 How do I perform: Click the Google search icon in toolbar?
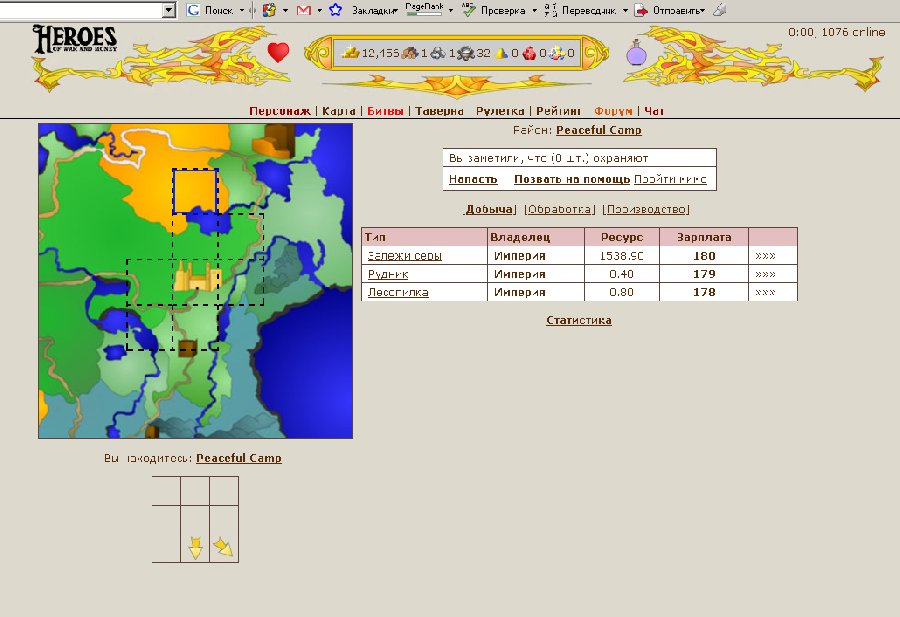(x=193, y=10)
